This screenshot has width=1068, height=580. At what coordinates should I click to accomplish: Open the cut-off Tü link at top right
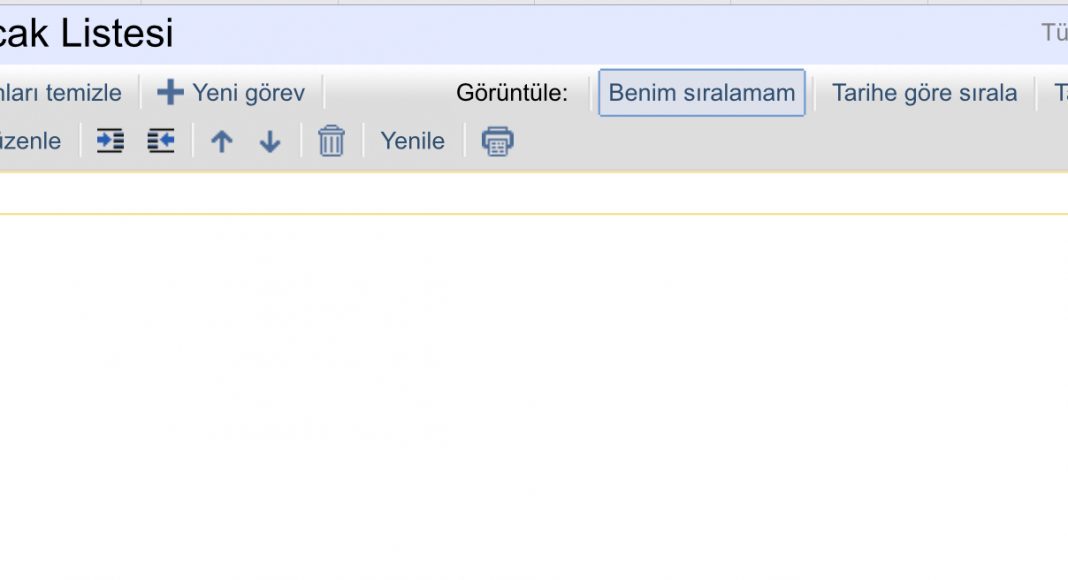(x=1054, y=32)
